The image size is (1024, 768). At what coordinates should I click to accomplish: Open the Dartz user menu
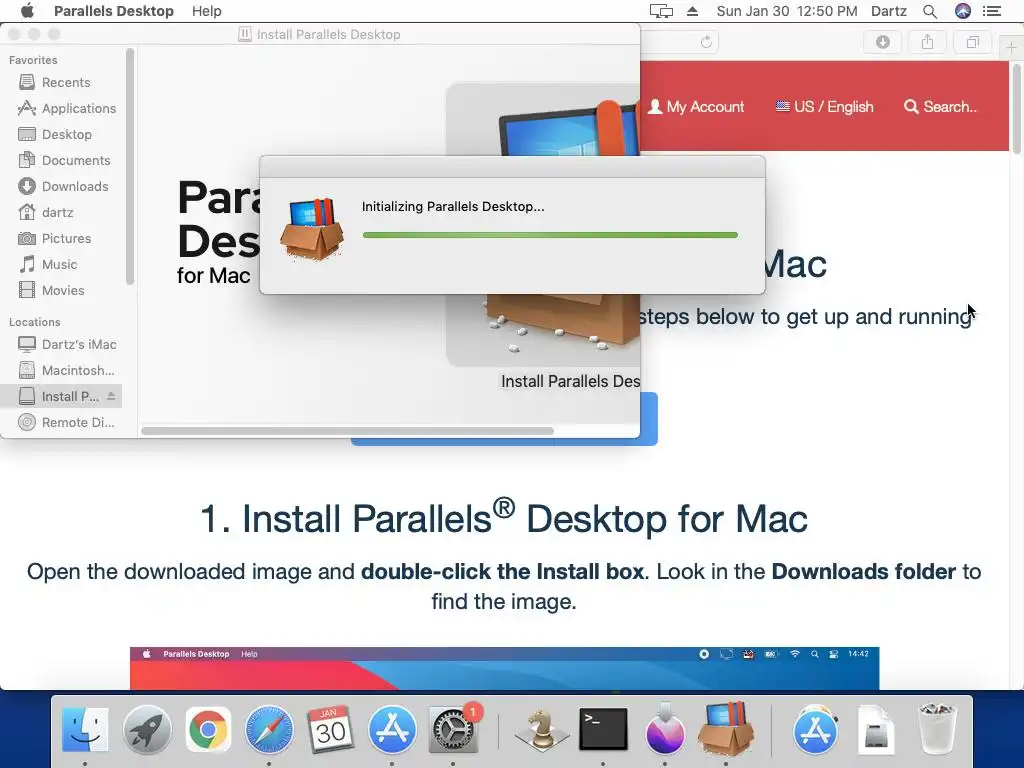point(889,11)
